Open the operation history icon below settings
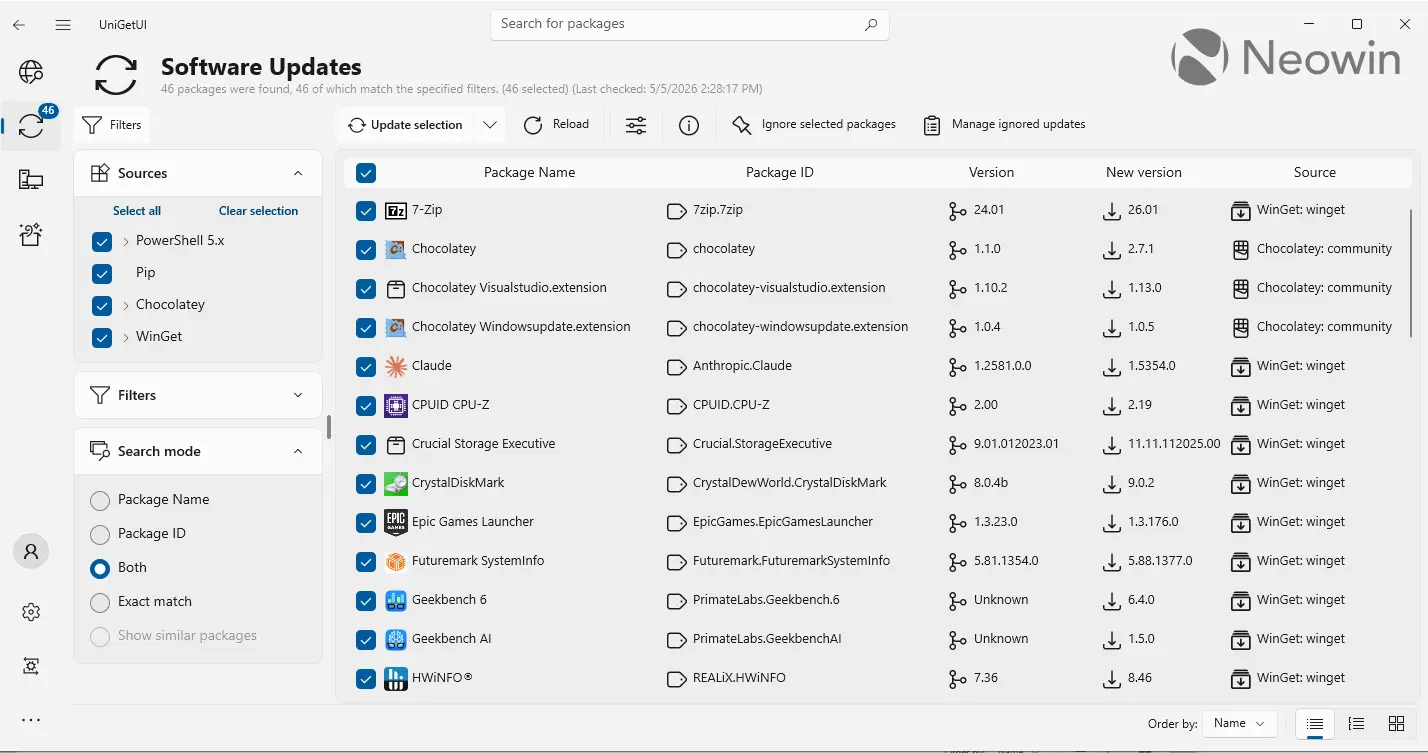 pyautogui.click(x=31, y=666)
